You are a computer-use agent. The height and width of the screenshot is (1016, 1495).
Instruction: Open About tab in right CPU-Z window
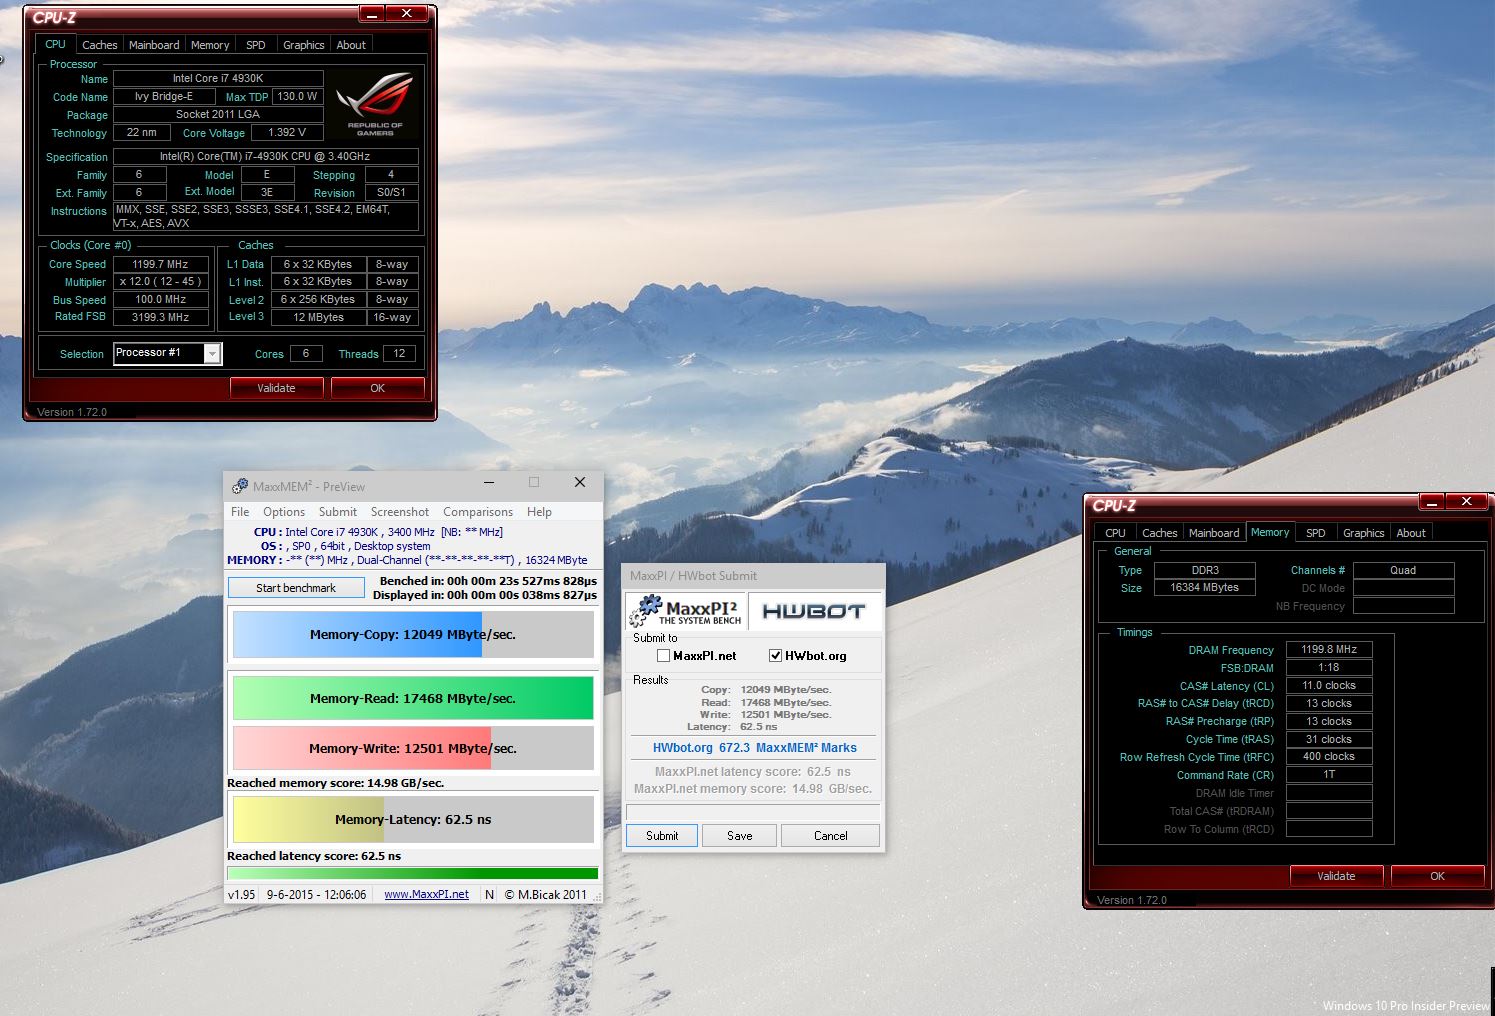[x=1411, y=533]
